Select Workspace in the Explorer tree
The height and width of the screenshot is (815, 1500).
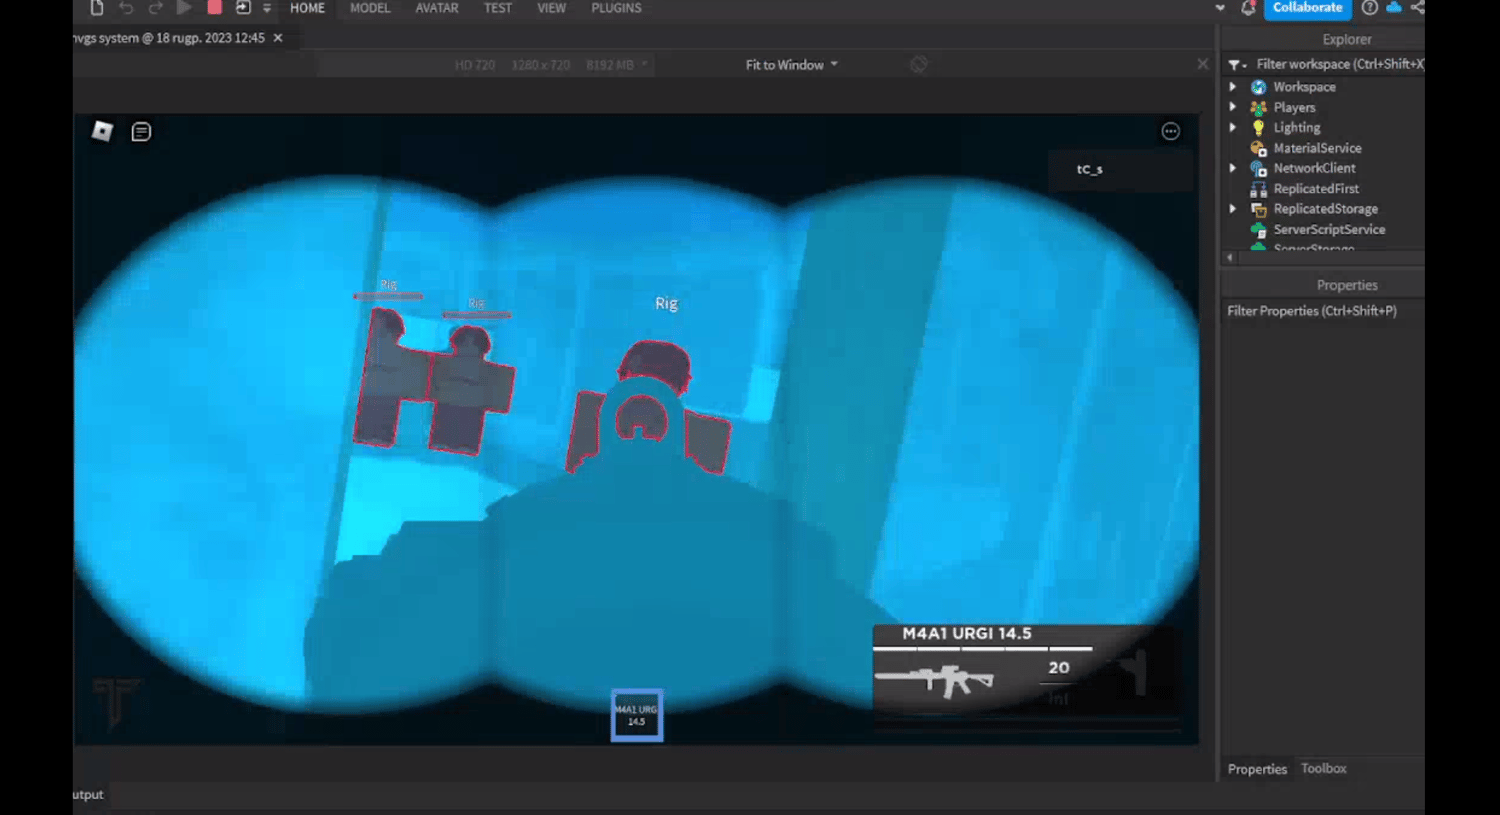pos(1304,87)
